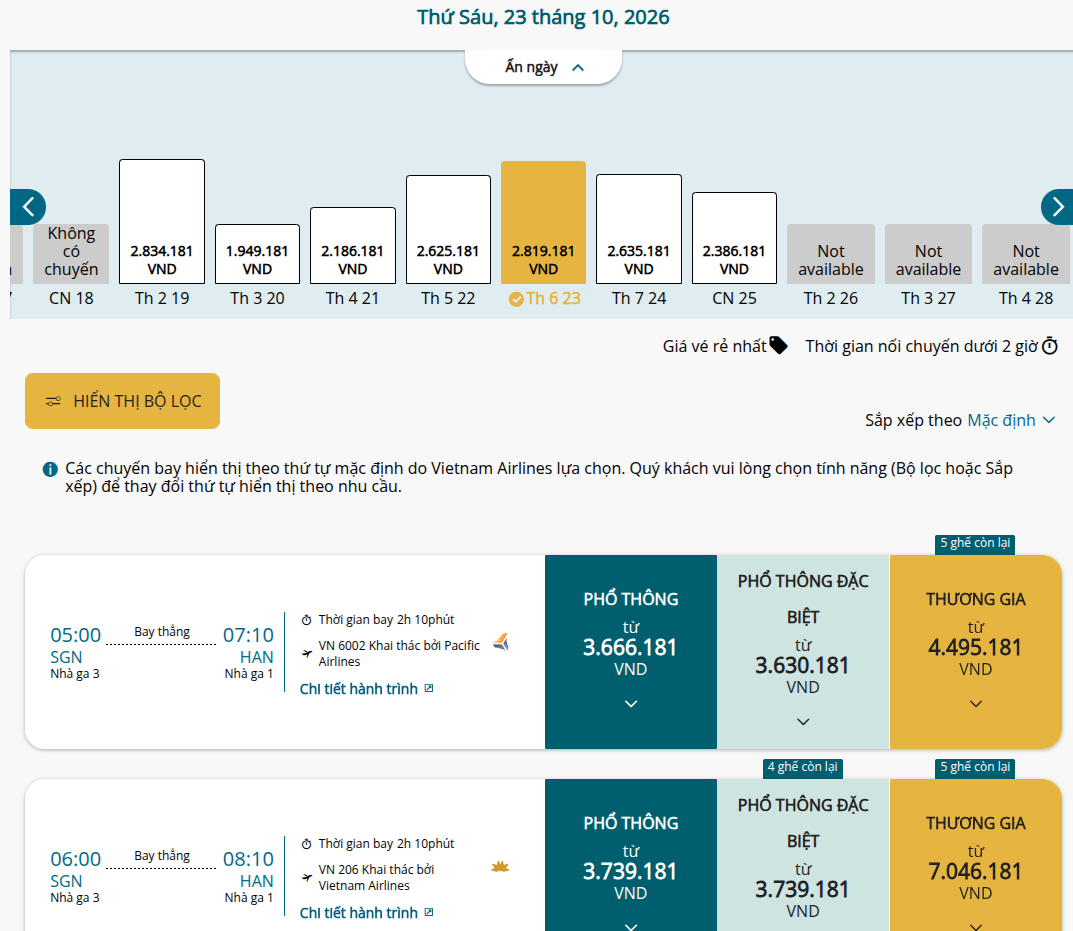The height and width of the screenshot is (931, 1073).
Task: Click 06:00 SGN departure time
Action: click(76, 859)
